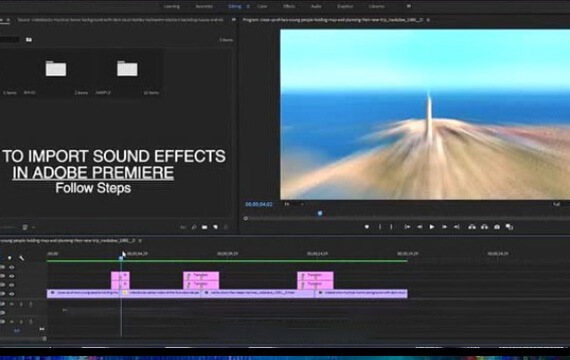
Task: Open Editing workspace menu icon
Action: pos(248,6)
